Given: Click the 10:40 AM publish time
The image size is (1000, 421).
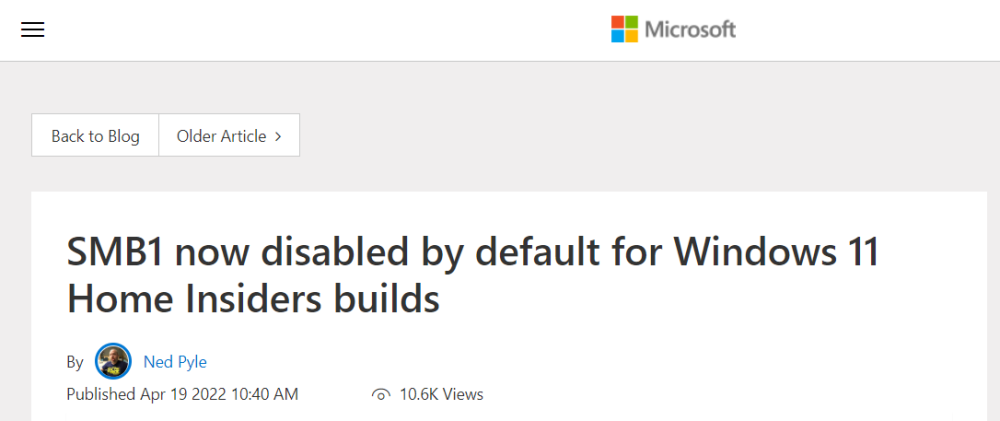Looking at the screenshot, I should pyautogui.click(x=264, y=394).
